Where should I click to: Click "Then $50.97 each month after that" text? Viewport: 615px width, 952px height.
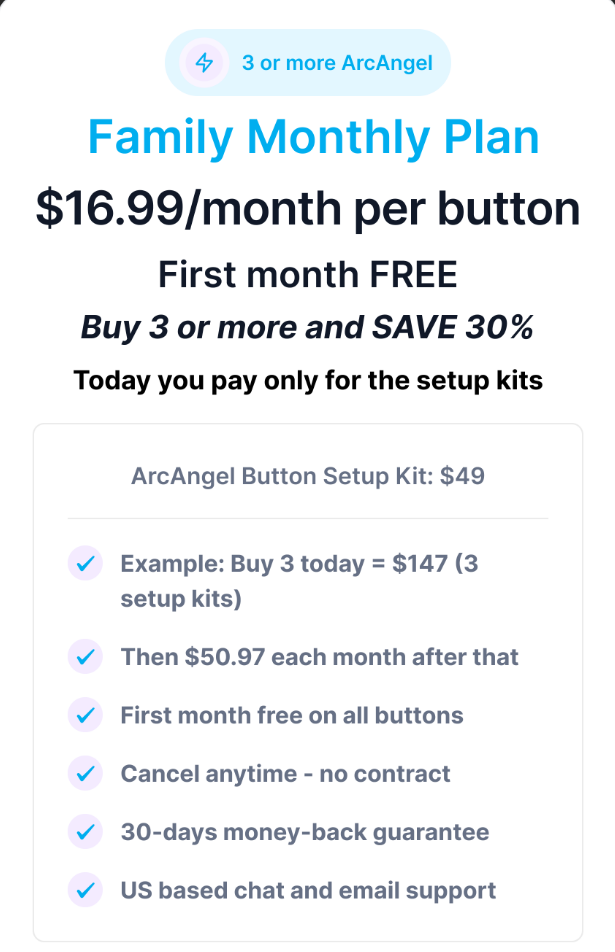click(320, 657)
